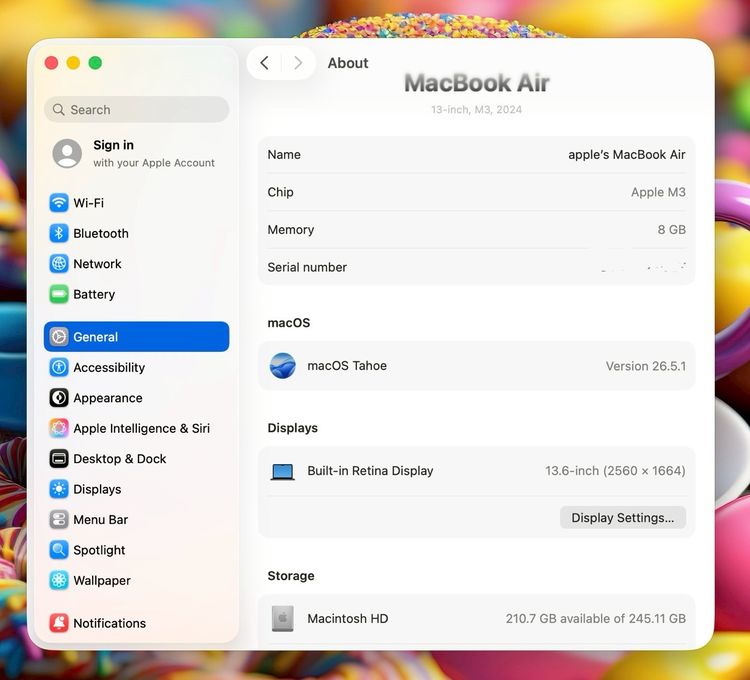Open the Displays pane from the sidebar
Screen dimensions: 750x680
click(136, 489)
